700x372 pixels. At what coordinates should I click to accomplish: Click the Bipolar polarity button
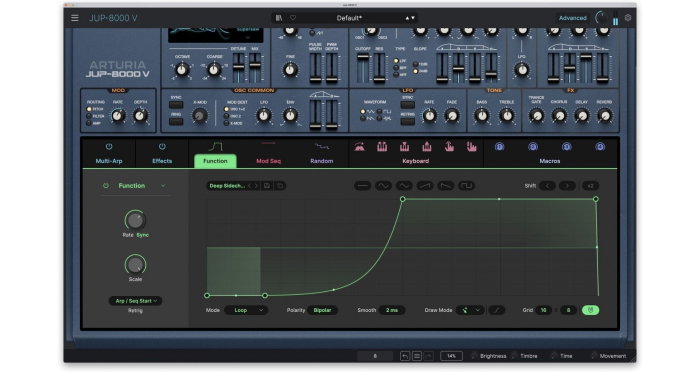tap(322, 310)
